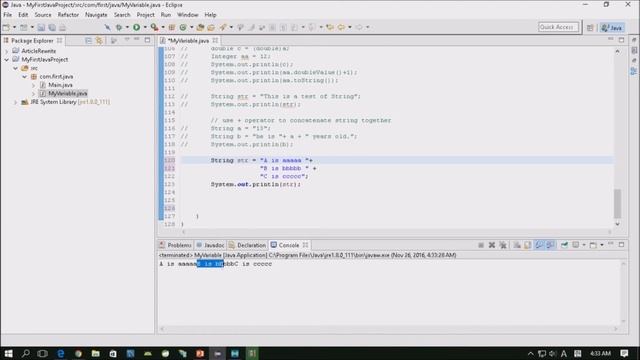Click the Java perspective button

point(612,27)
